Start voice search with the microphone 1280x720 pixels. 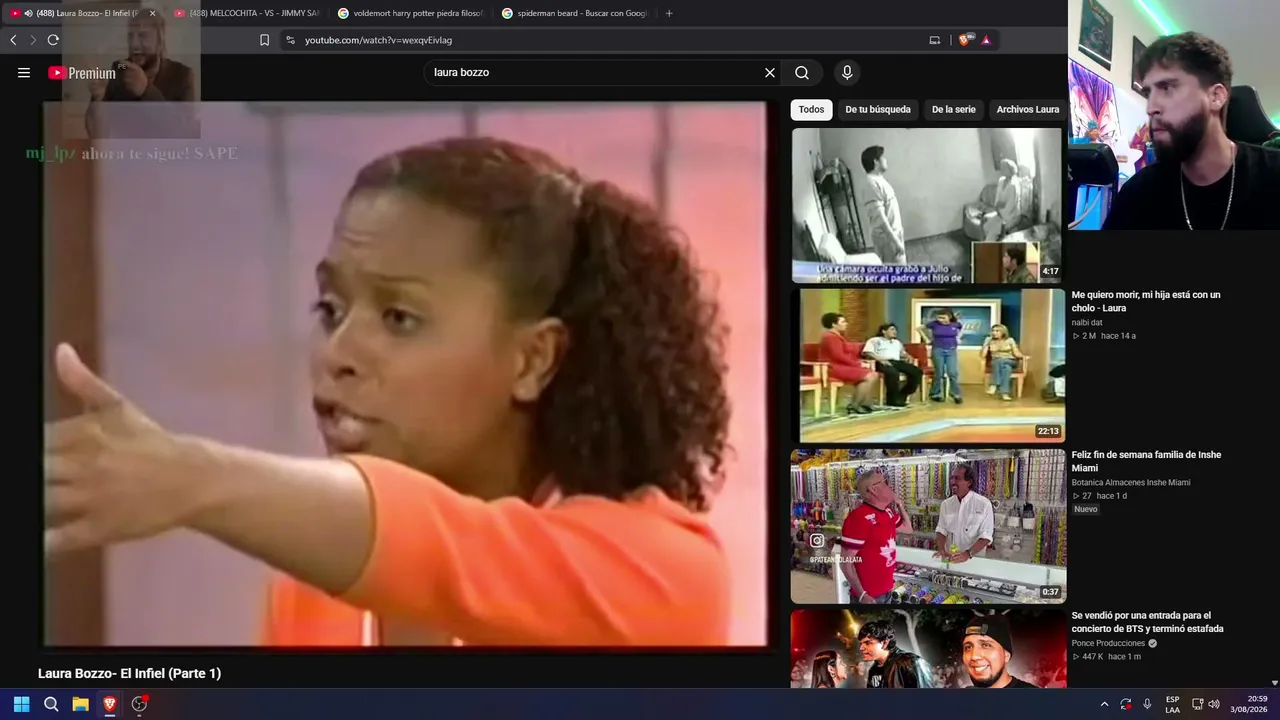[x=847, y=73]
